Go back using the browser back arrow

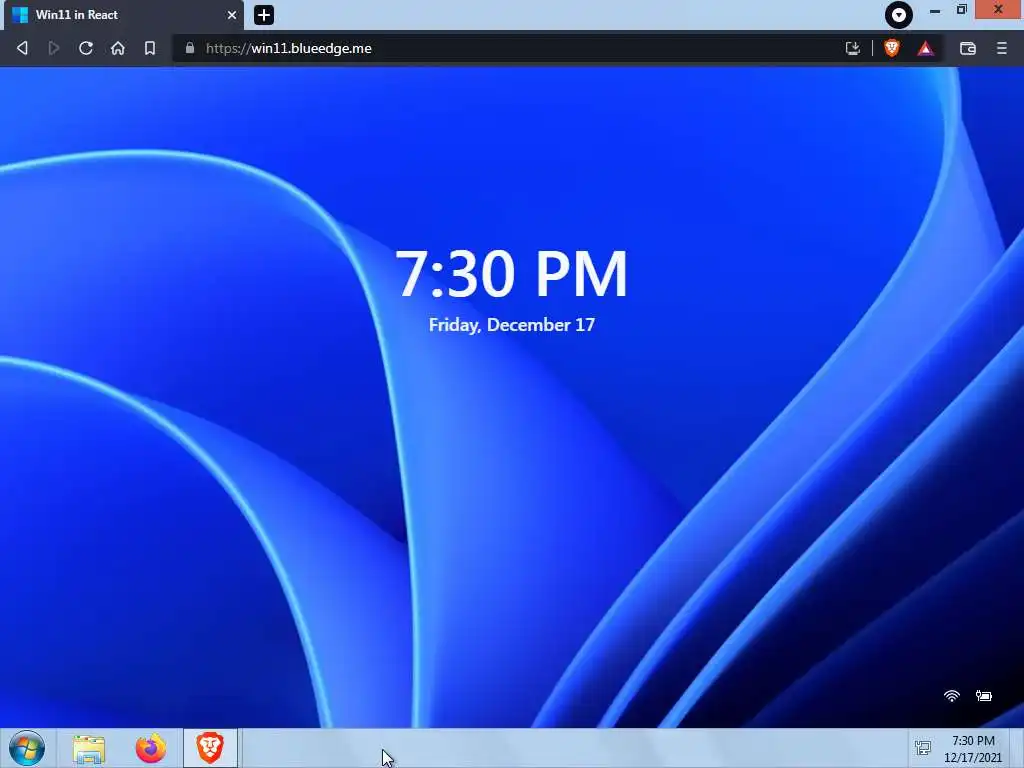22,48
